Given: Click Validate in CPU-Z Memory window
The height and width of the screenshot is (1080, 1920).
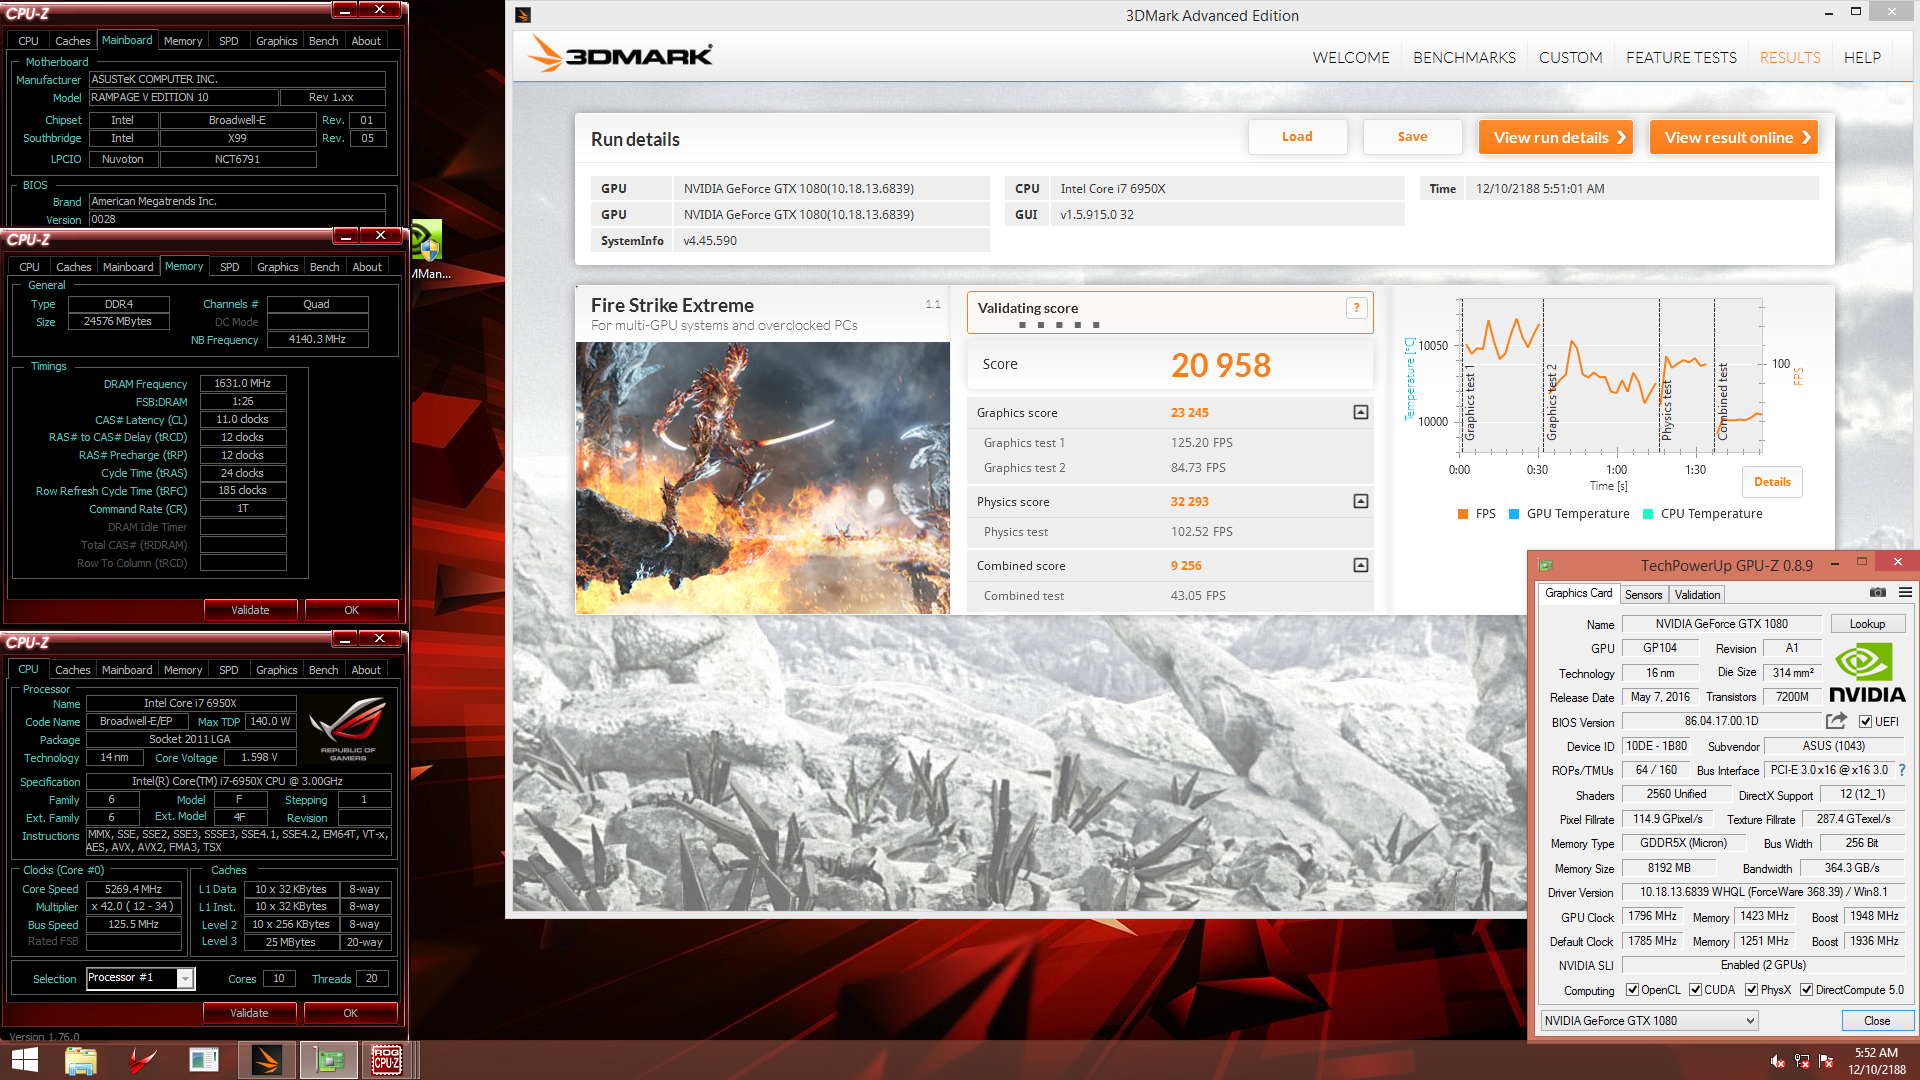Looking at the screenshot, I should pos(250,610).
